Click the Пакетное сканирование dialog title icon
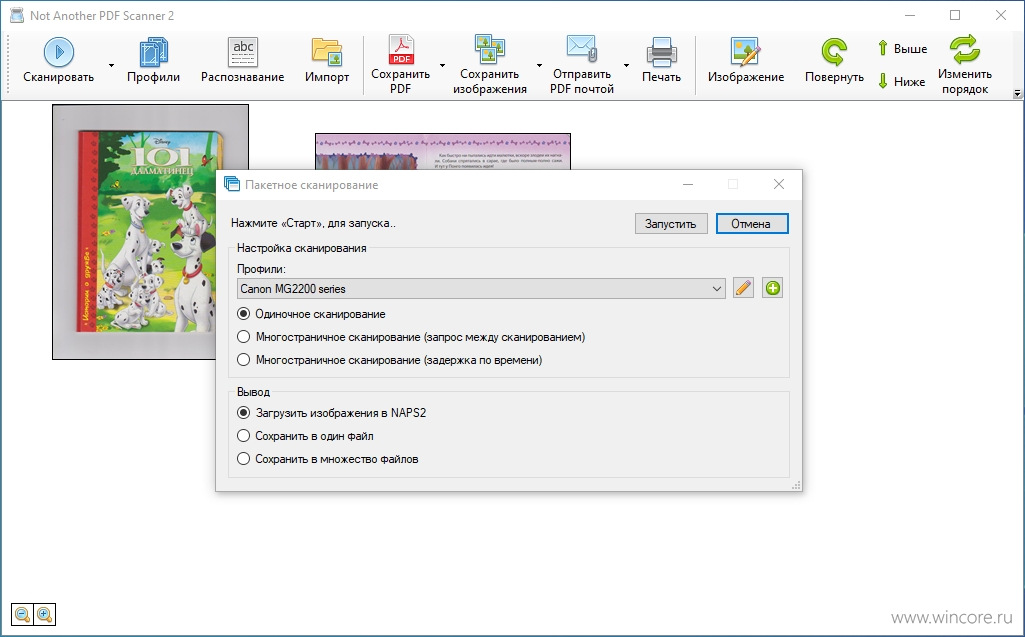 (231, 184)
